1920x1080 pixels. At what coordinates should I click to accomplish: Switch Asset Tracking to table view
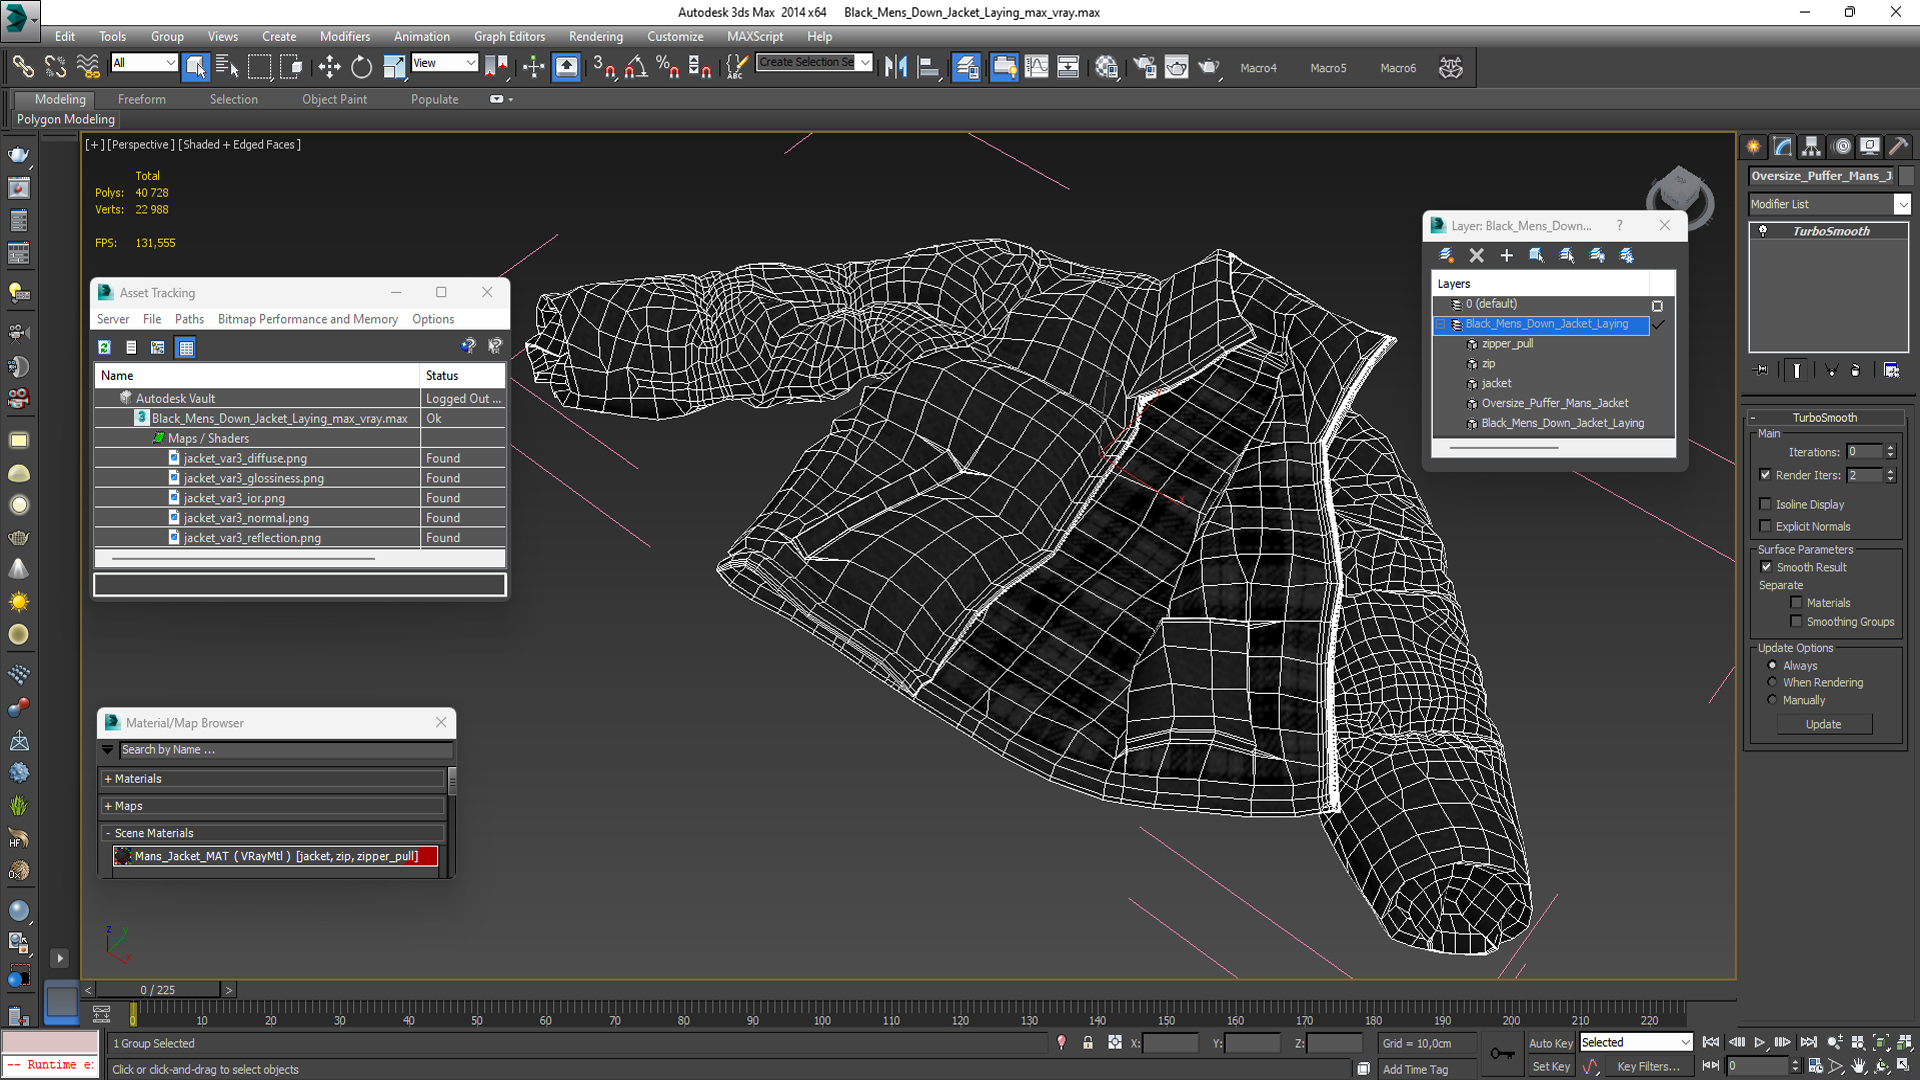pos(186,347)
